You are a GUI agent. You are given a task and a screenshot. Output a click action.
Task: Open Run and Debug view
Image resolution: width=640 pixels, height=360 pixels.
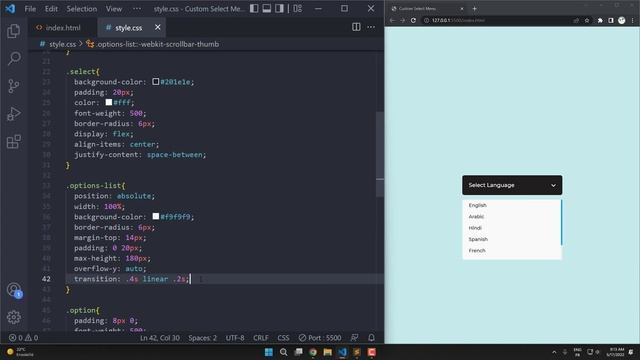13,114
